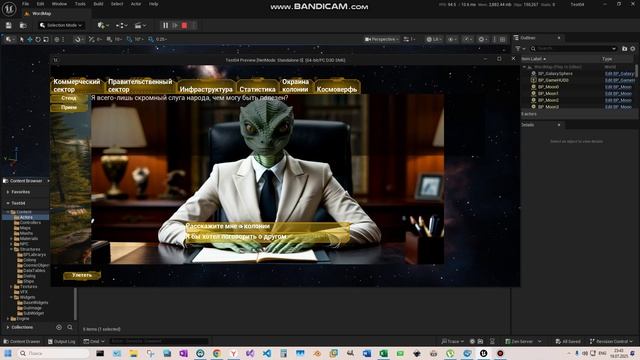The height and width of the screenshot is (360, 640).
Task: Open the Actor menu
Action: (136, 4)
